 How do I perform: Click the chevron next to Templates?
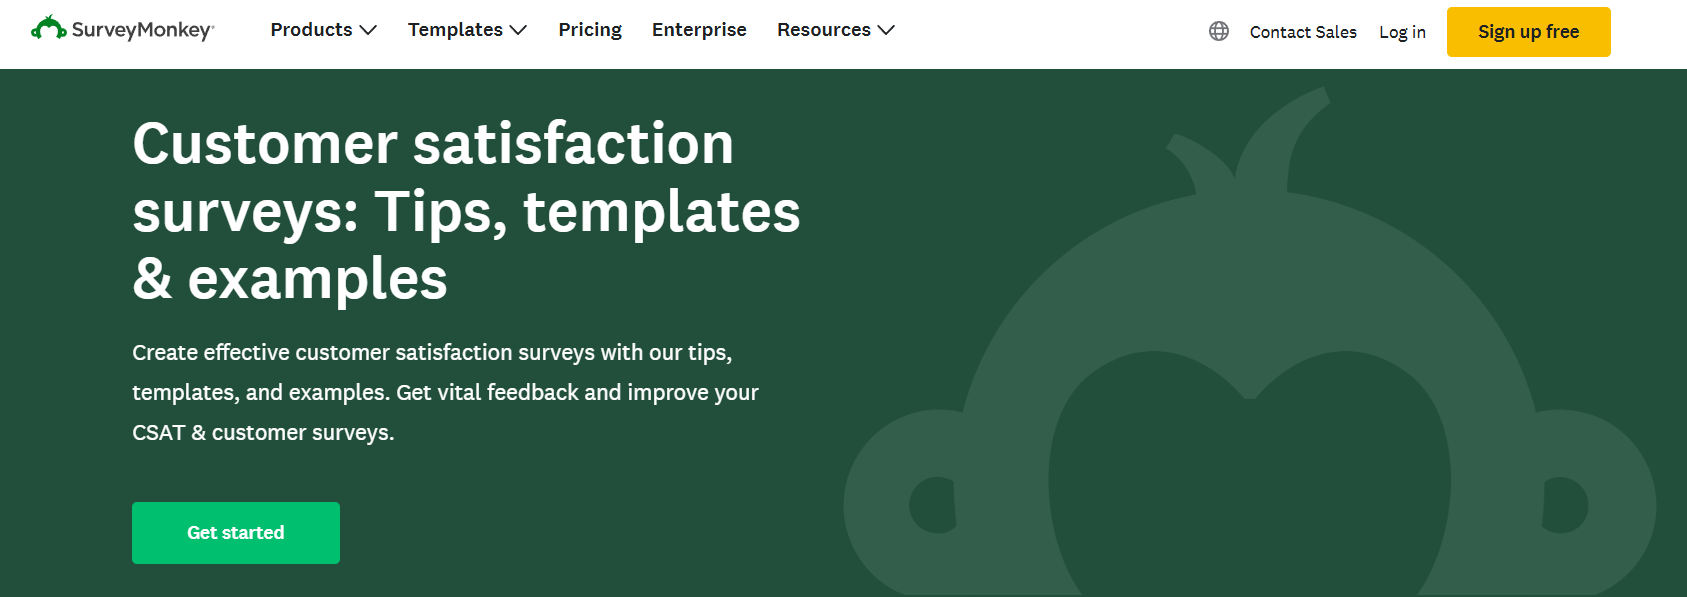pos(520,31)
